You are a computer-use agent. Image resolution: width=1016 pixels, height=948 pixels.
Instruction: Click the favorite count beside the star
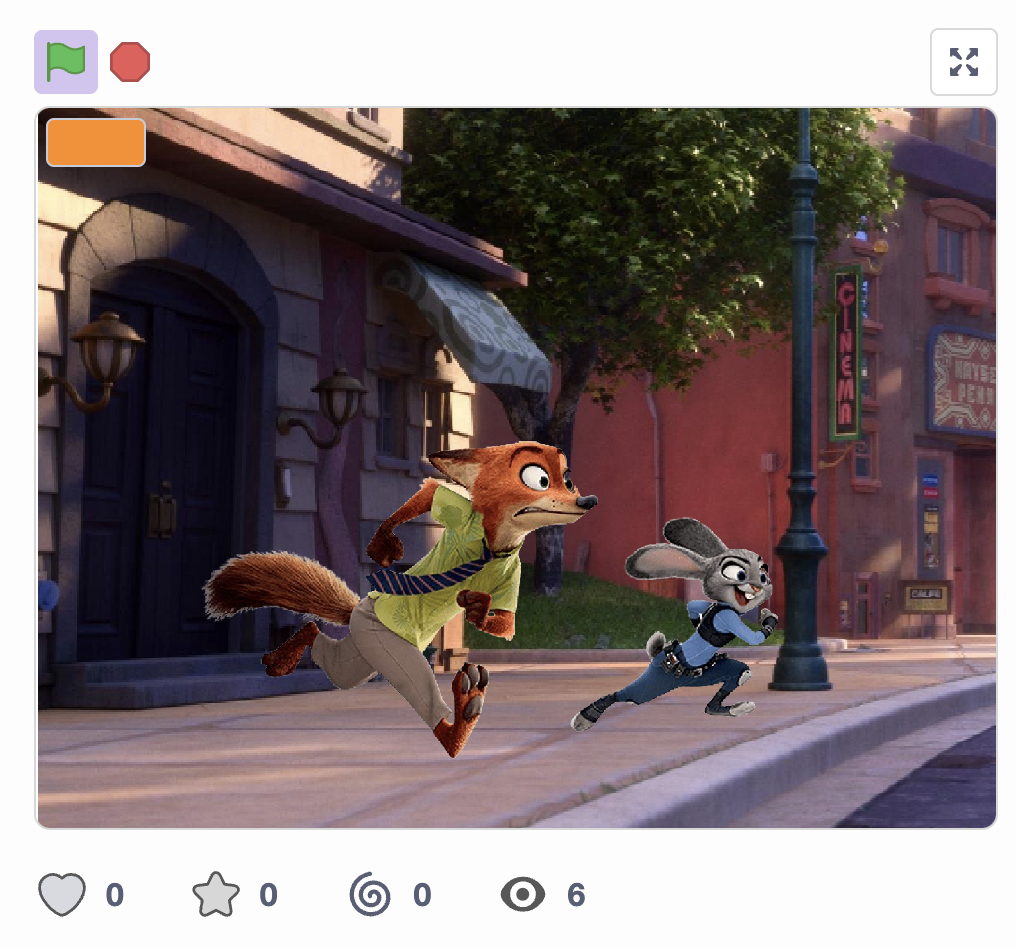(x=268, y=895)
